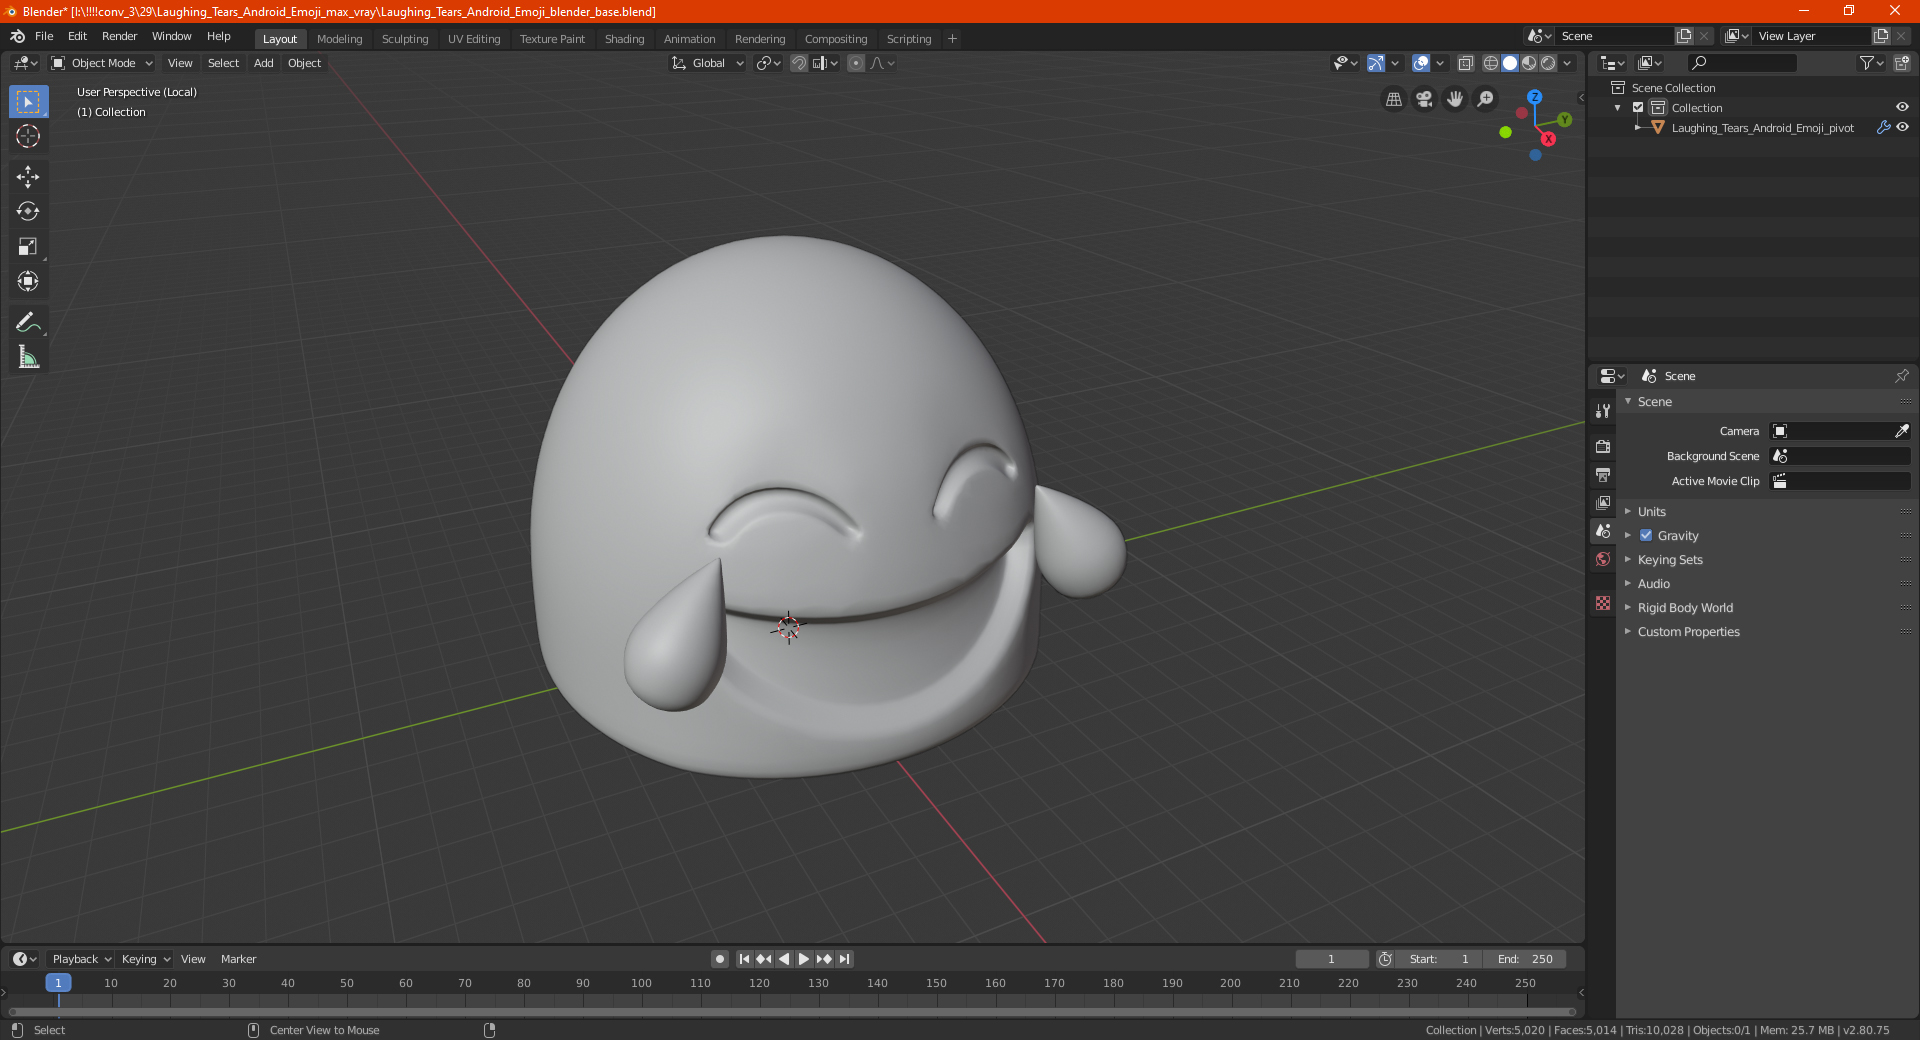Click the outliner search field
The height and width of the screenshot is (1040, 1920).
pos(1742,63)
